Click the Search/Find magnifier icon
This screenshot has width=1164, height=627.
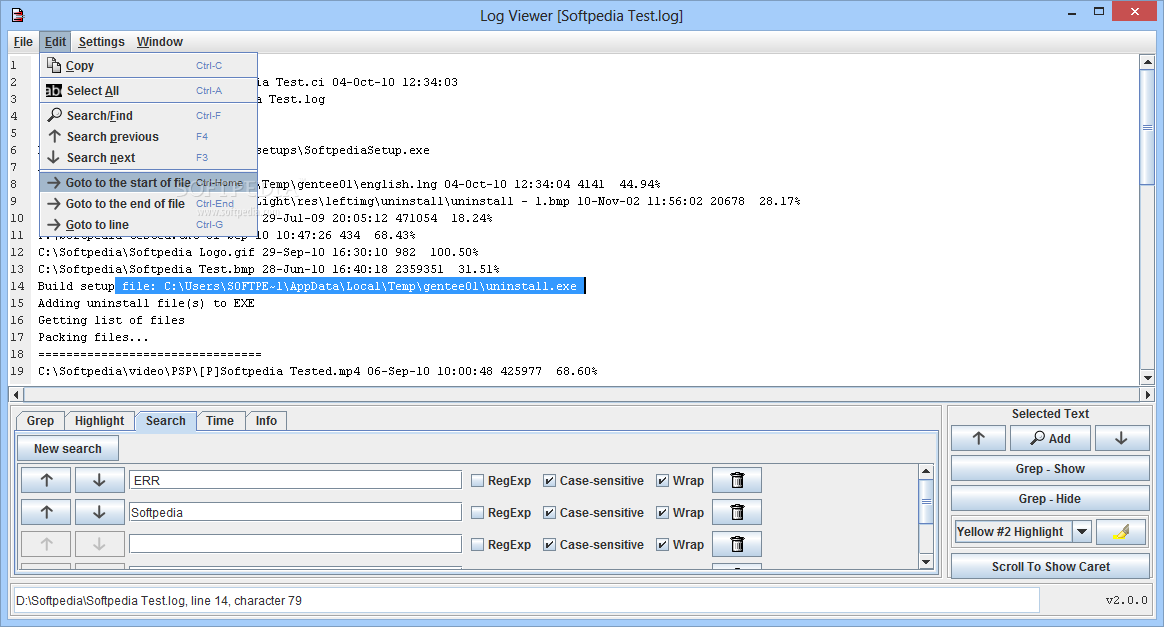(54, 115)
